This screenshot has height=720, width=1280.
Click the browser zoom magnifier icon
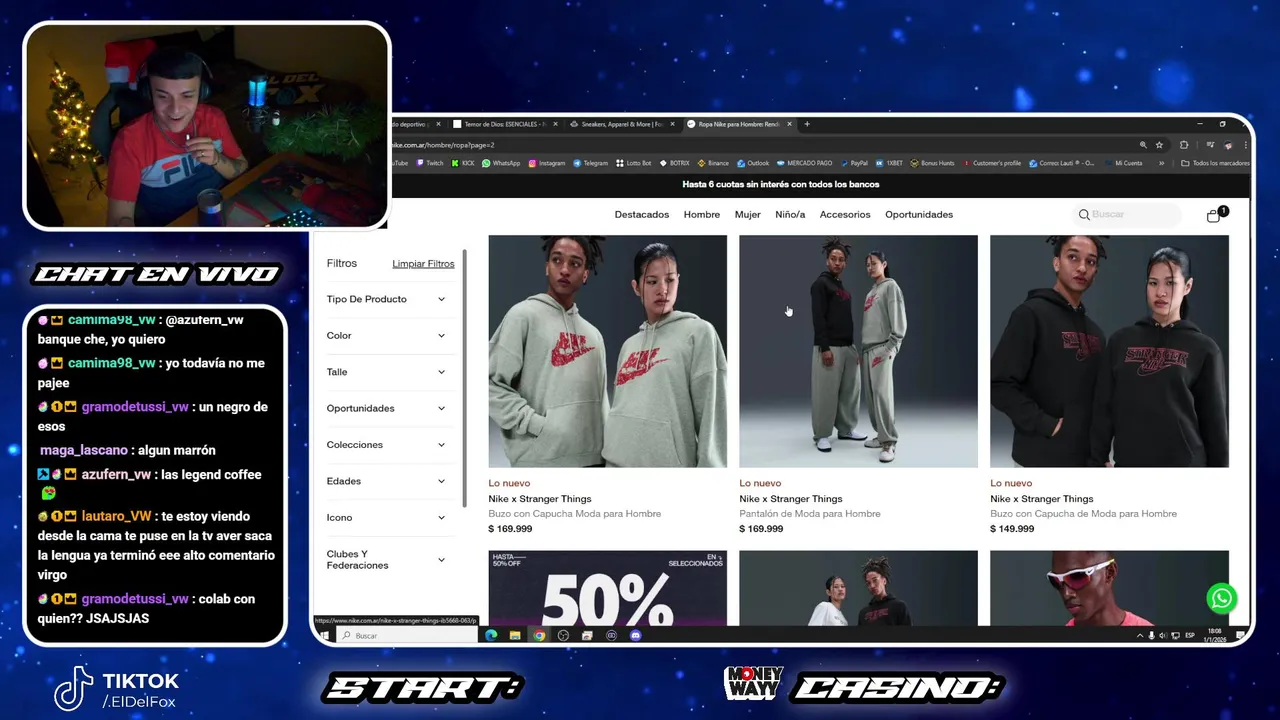[x=1143, y=145]
